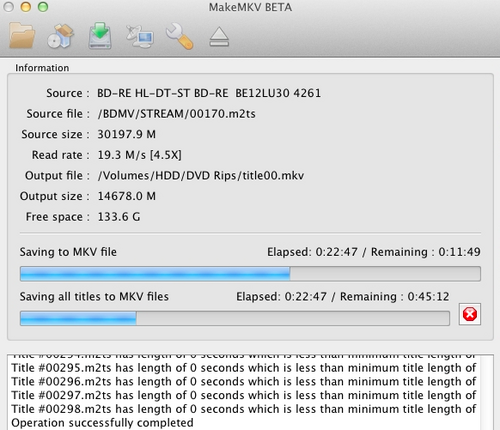The image size is (500, 430).
Task: Start streaming with the satellite dish icon
Action: [140, 36]
